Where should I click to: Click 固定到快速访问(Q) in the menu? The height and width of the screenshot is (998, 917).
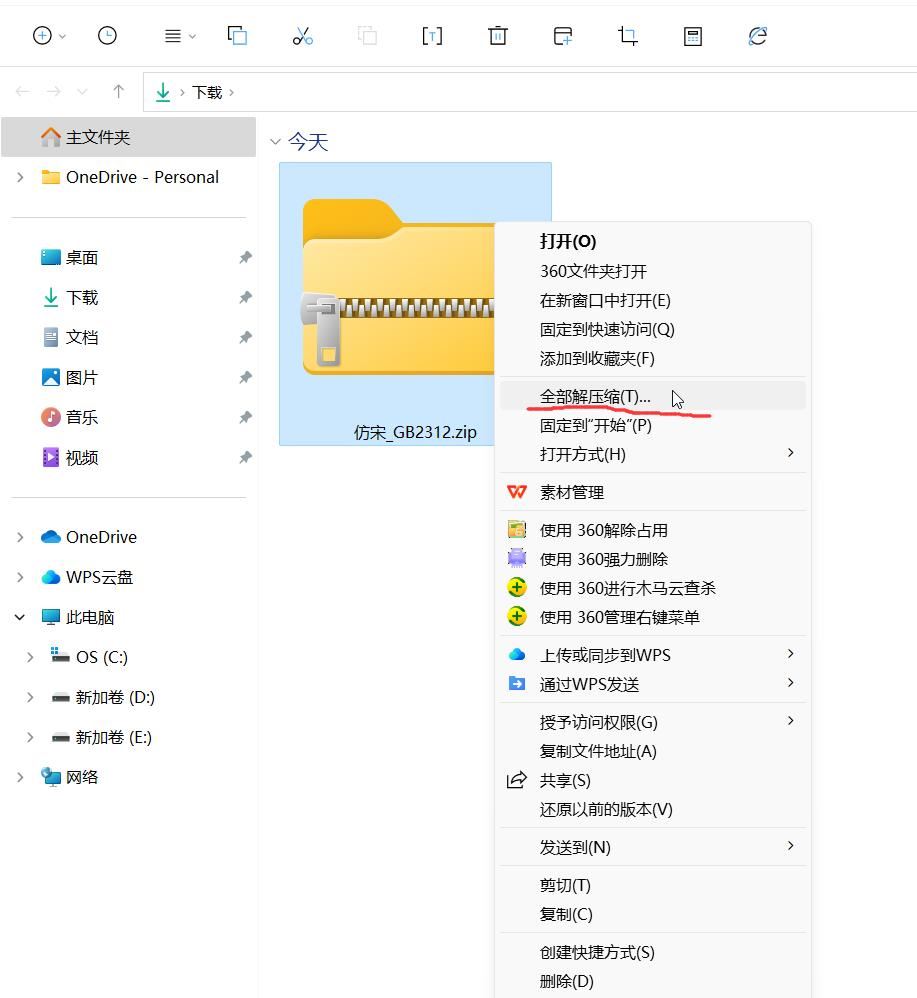coord(598,328)
